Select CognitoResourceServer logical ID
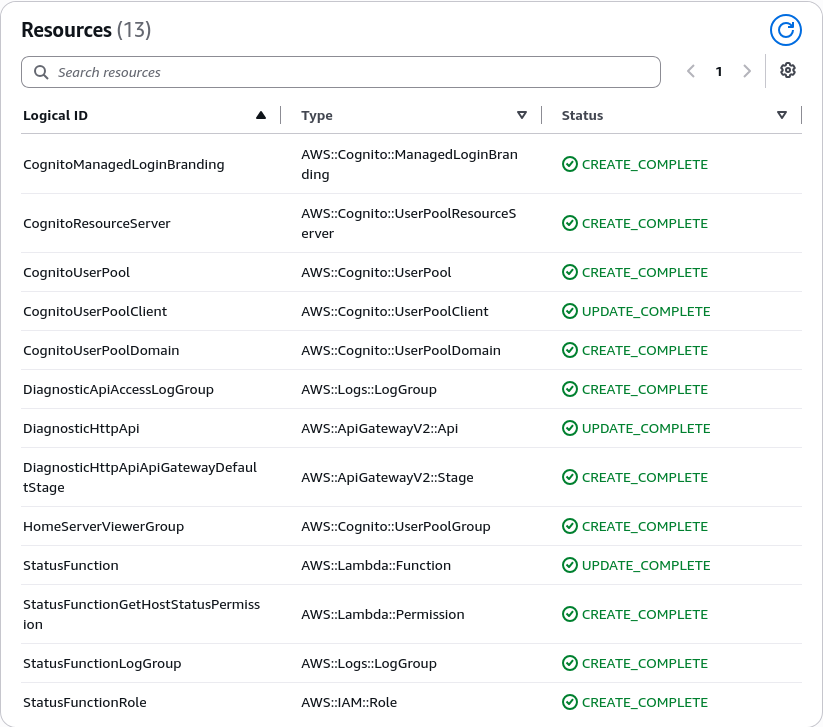 point(97,224)
